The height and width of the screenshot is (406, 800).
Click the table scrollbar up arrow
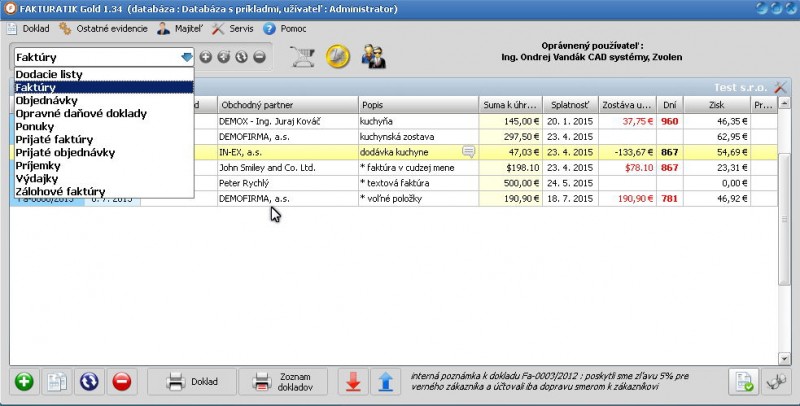pyautogui.click(x=784, y=103)
